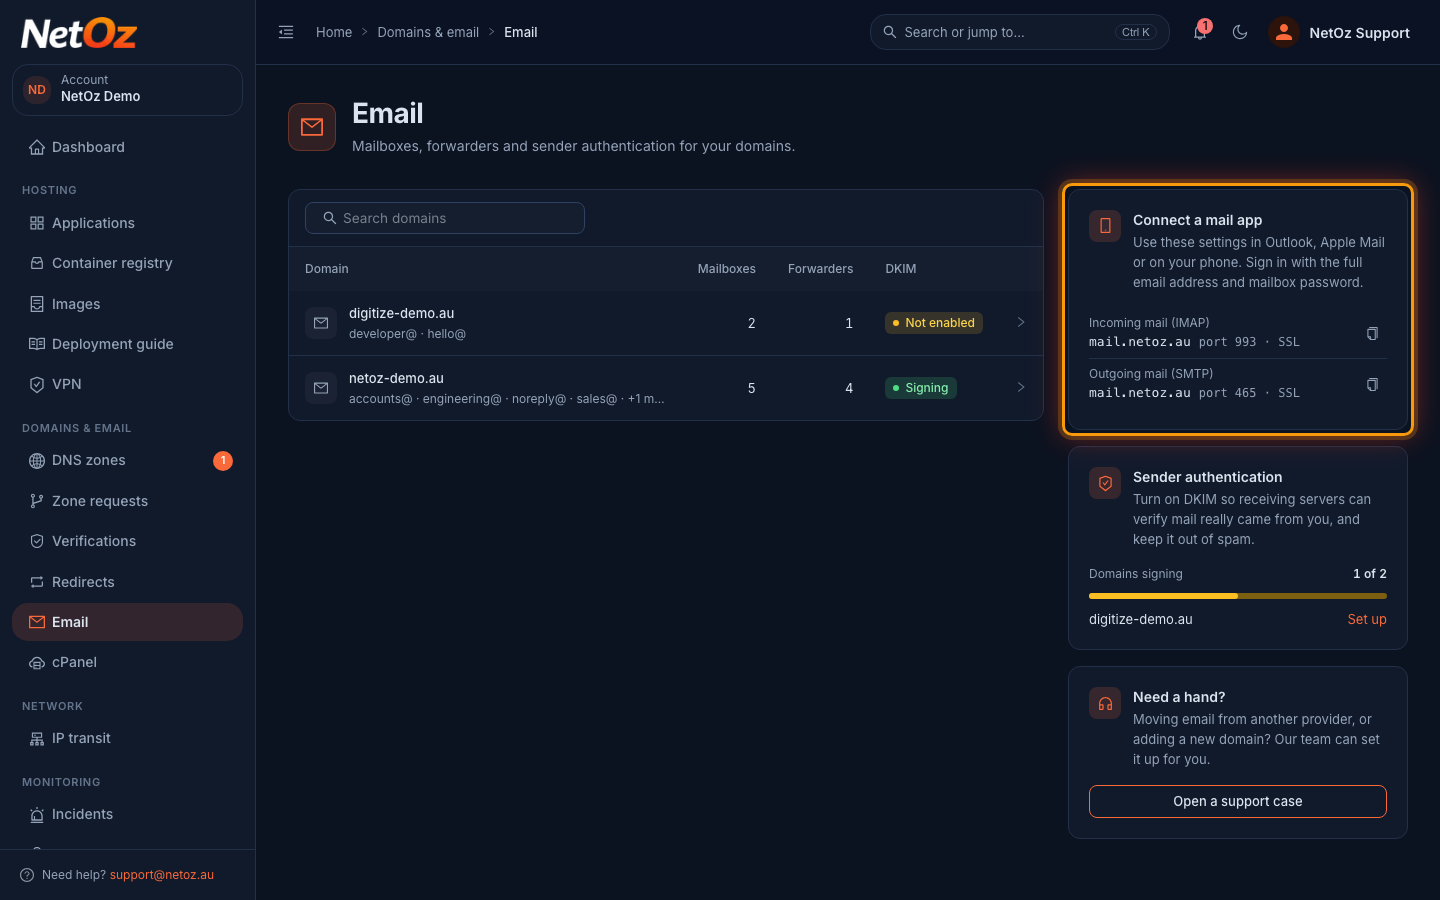This screenshot has height=900, width=1440.
Task: Click the Mailboxes column header
Action: pos(727,269)
